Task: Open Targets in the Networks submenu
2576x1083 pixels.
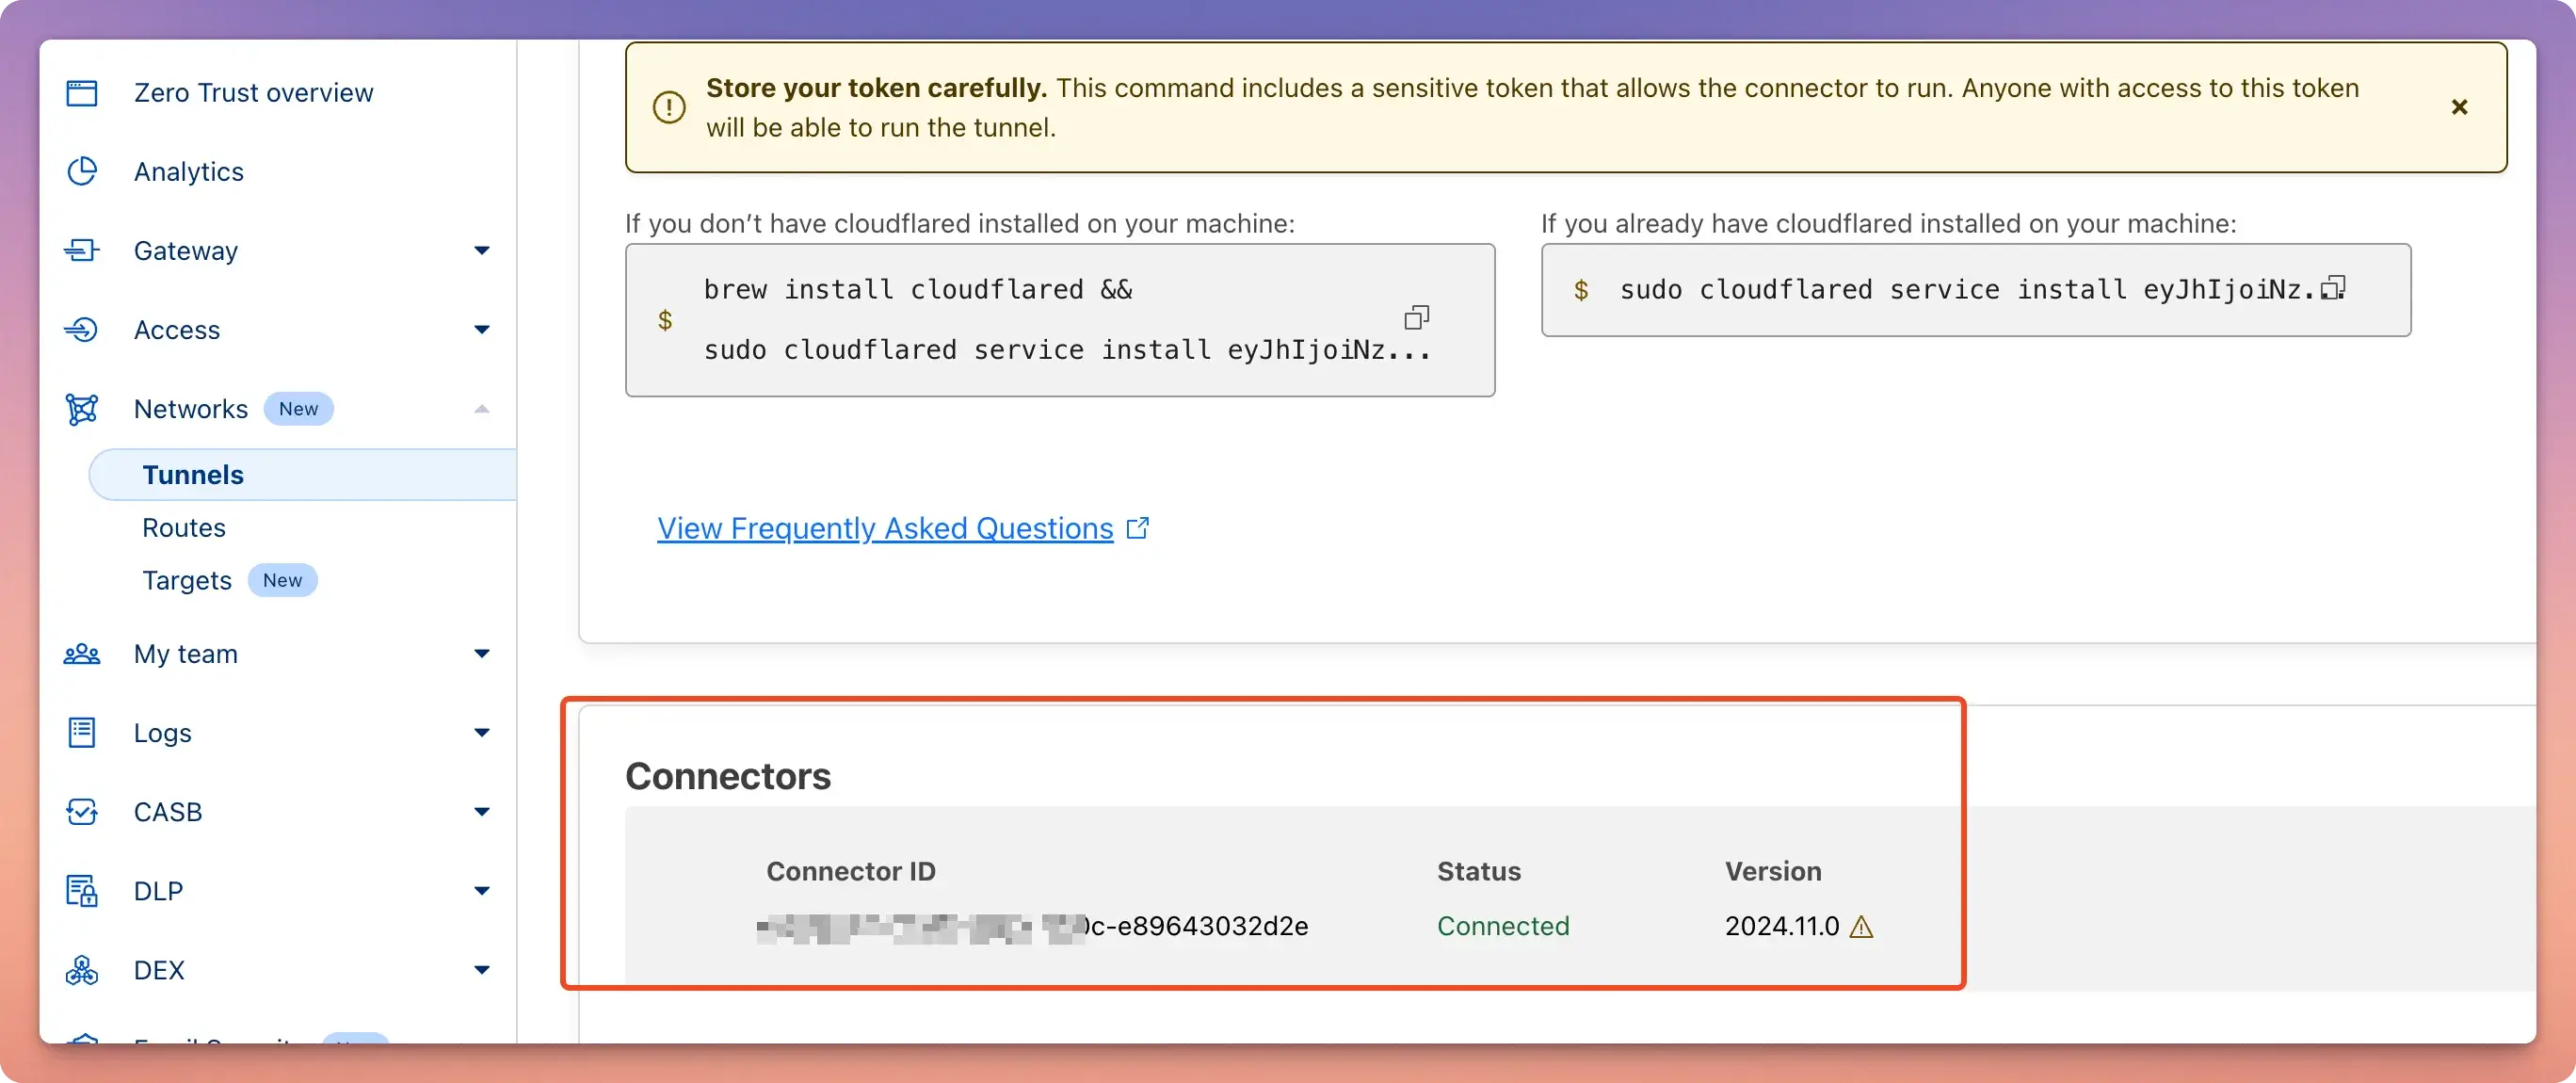Action: click(187, 581)
